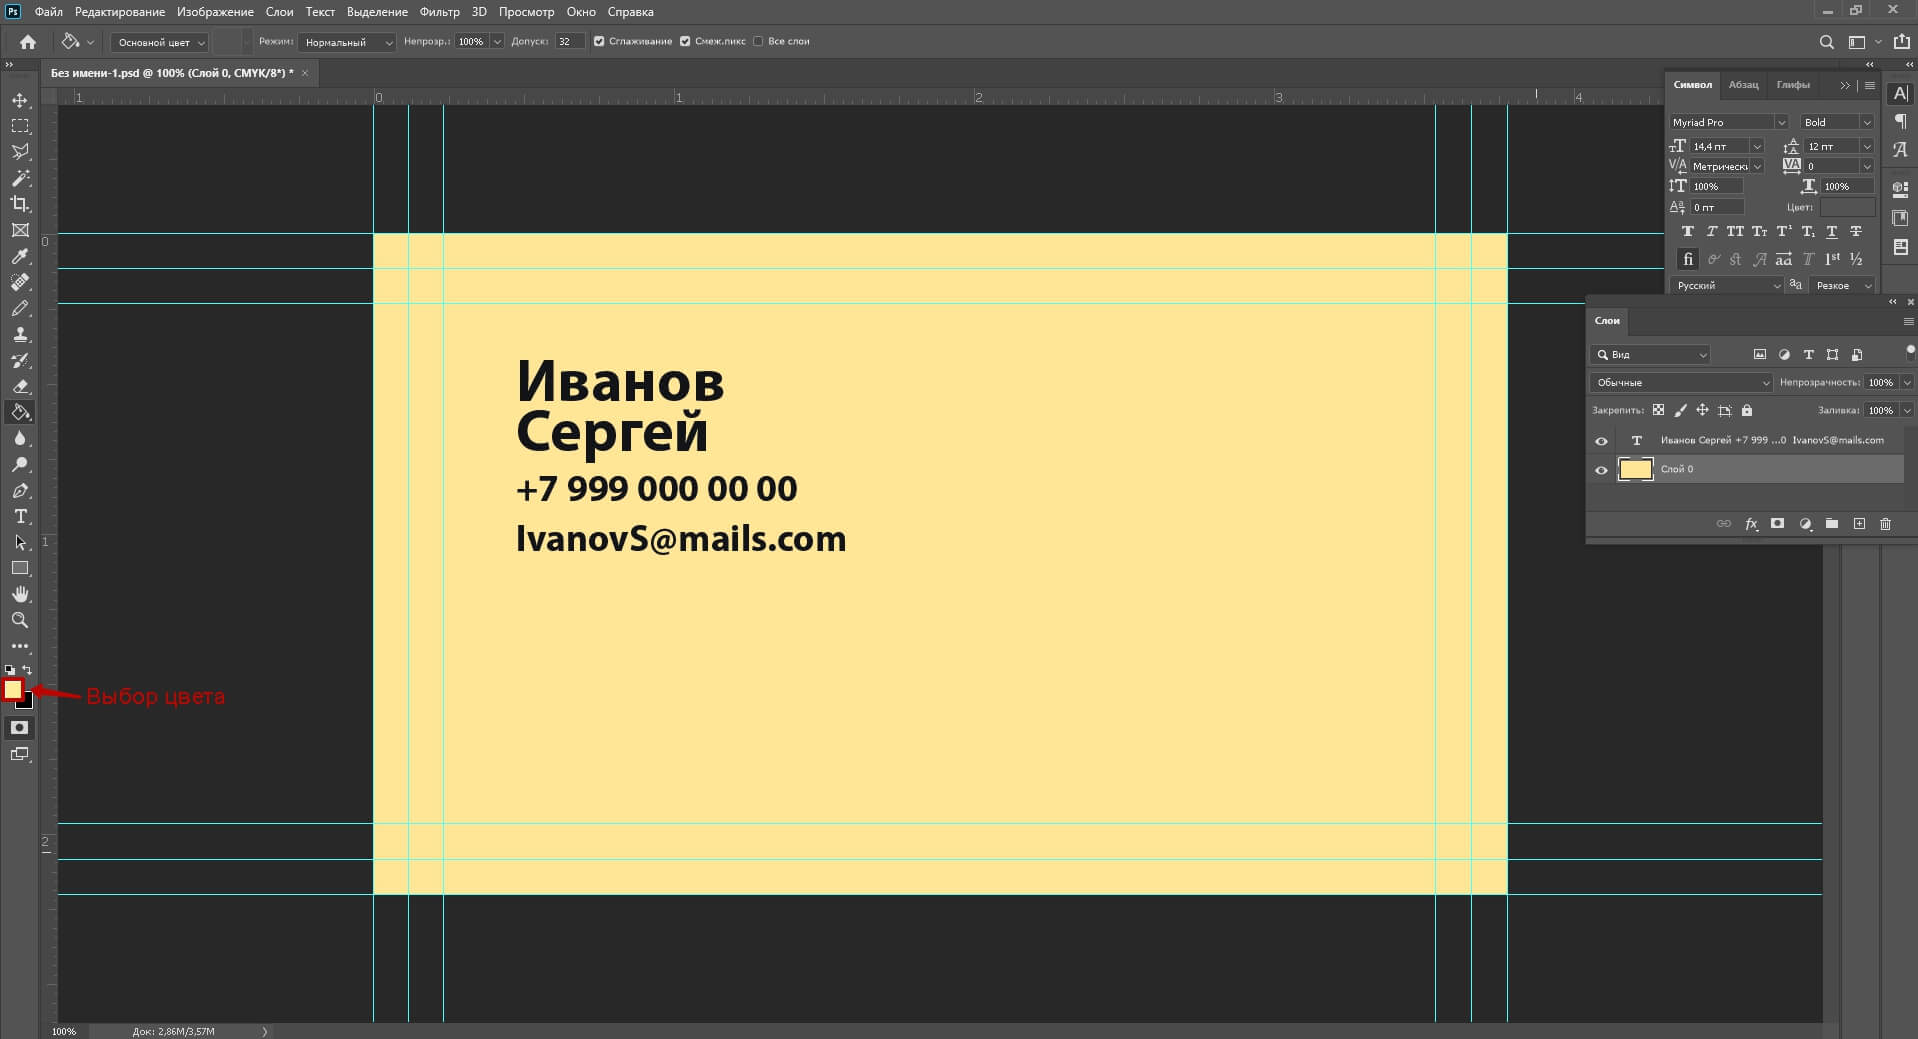Select the Zoom tool
This screenshot has width=1918, height=1039.
pyautogui.click(x=20, y=620)
